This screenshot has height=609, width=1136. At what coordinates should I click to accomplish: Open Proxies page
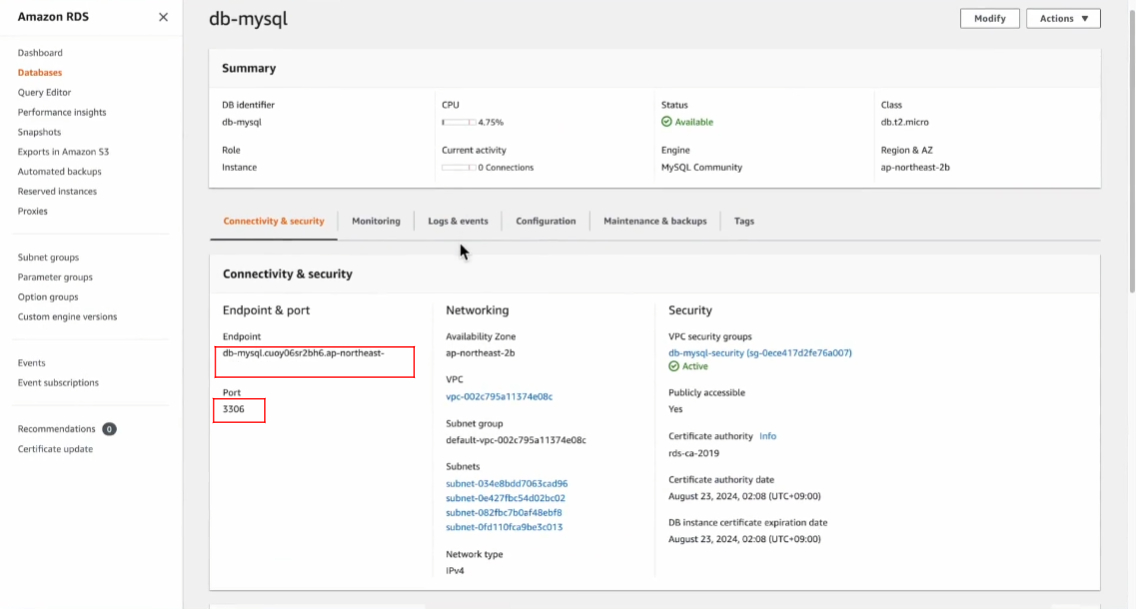pyautogui.click(x=33, y=211)
